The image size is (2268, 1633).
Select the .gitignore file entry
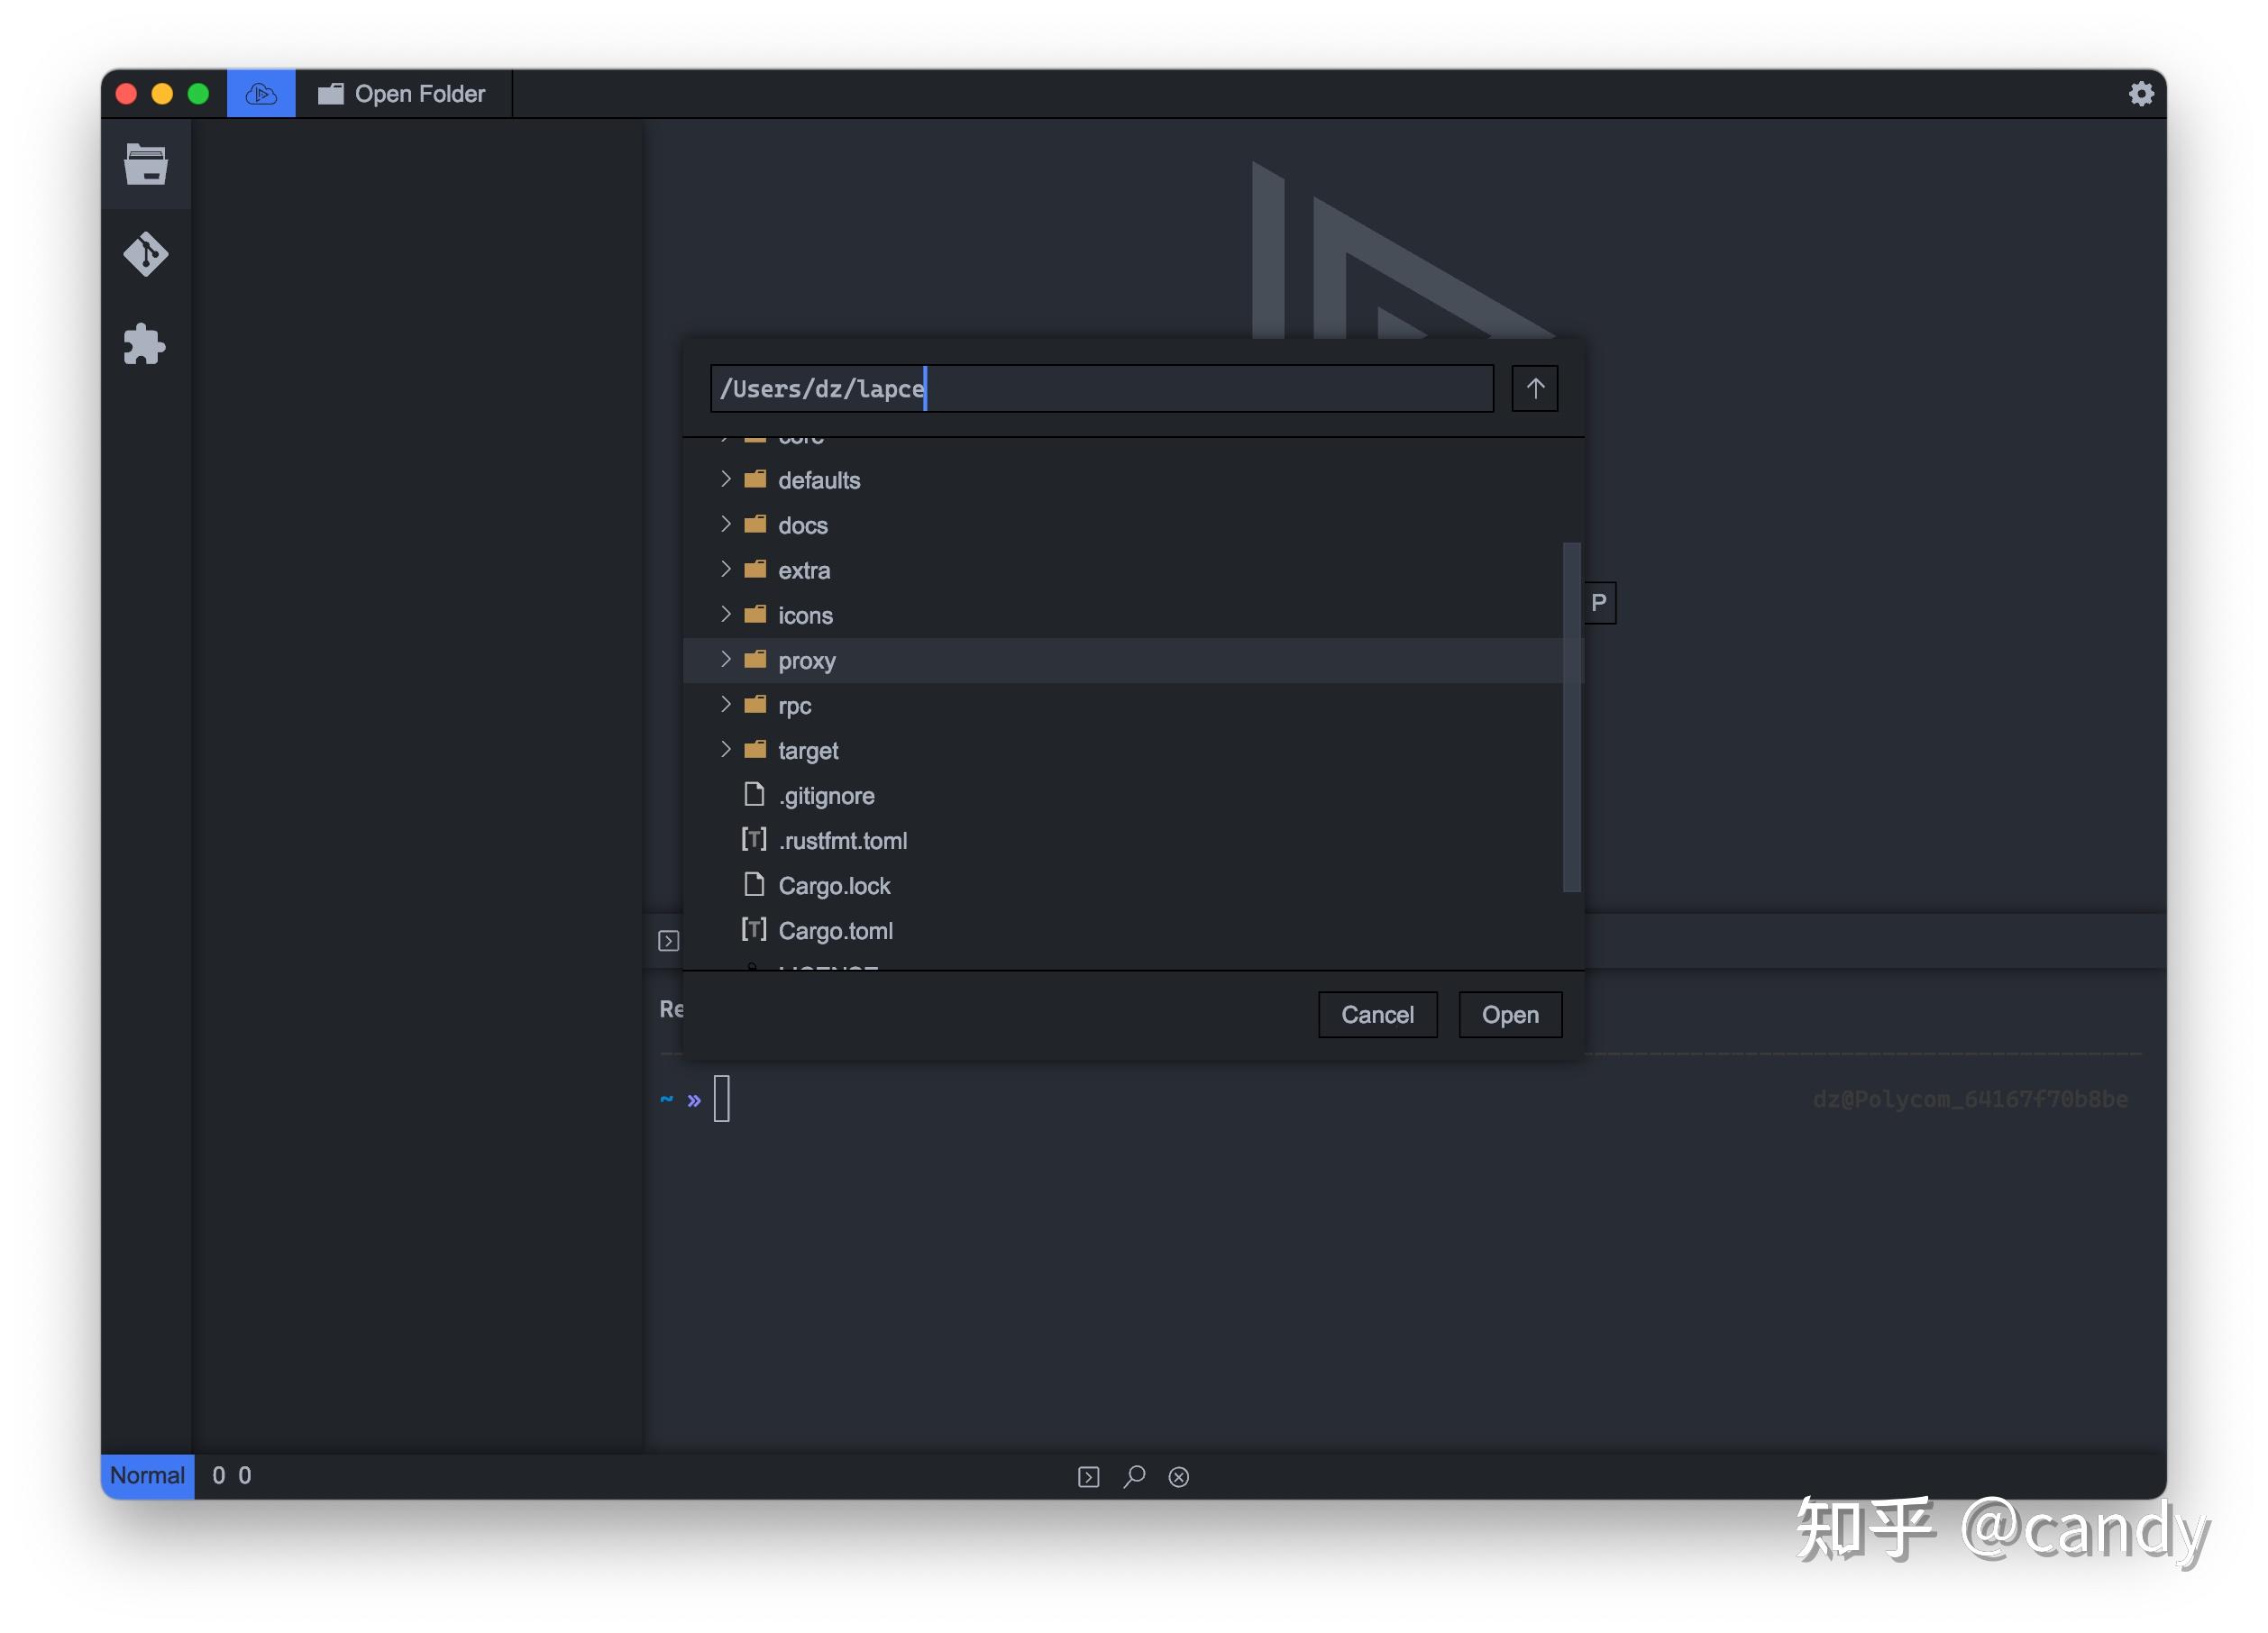[826, 796]
